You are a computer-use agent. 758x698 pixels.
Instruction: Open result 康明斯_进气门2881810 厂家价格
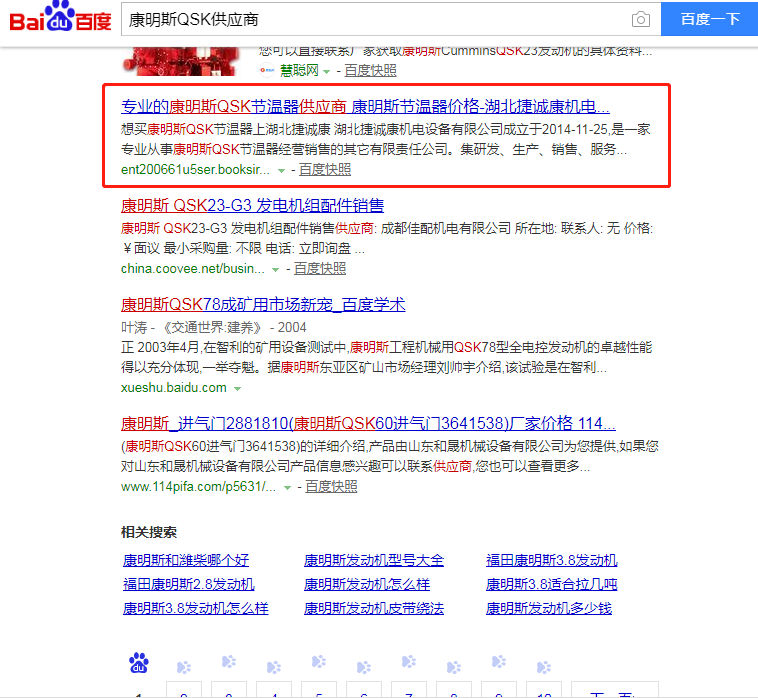pos(368,423)
